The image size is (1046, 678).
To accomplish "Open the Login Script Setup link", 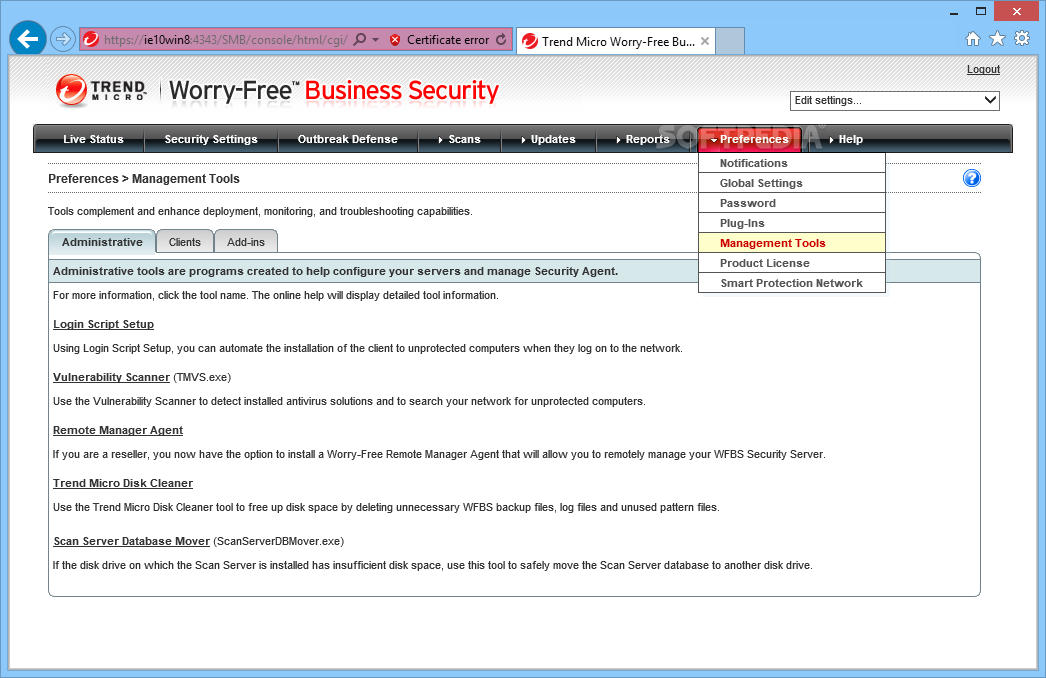I will [x=103, y=324].
